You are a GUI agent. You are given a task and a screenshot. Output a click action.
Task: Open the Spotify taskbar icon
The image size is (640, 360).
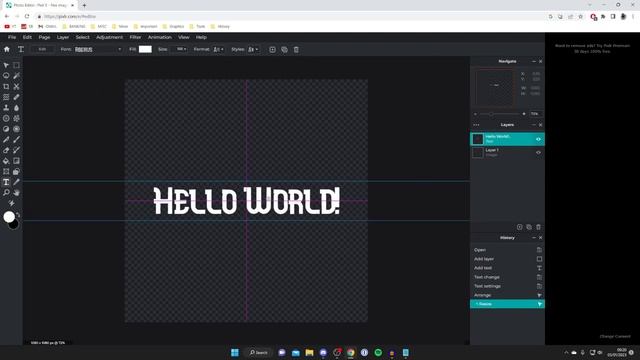[378, 352]
